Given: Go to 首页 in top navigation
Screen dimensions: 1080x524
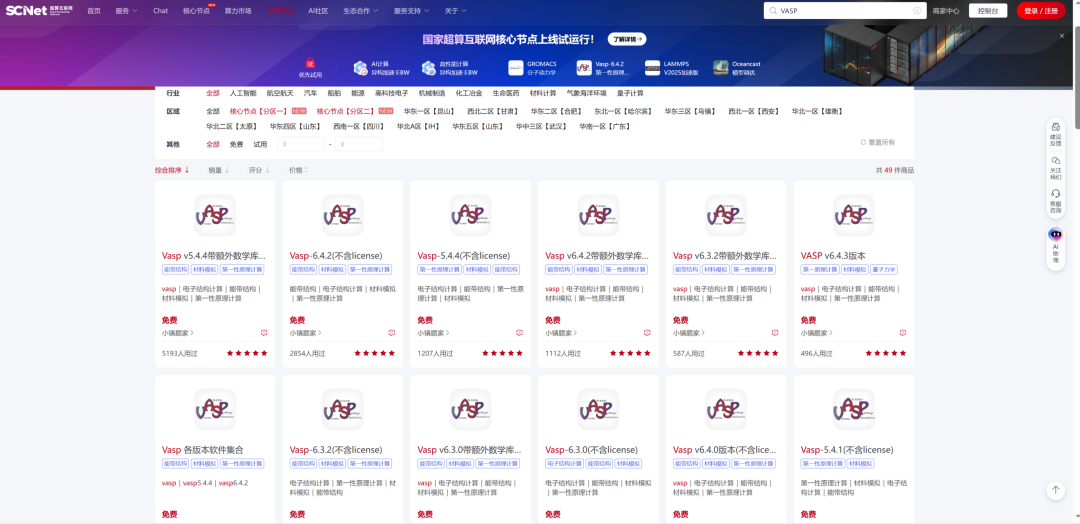Looking at the screenshot, I should pyautogui.click(x=94, y=11).
